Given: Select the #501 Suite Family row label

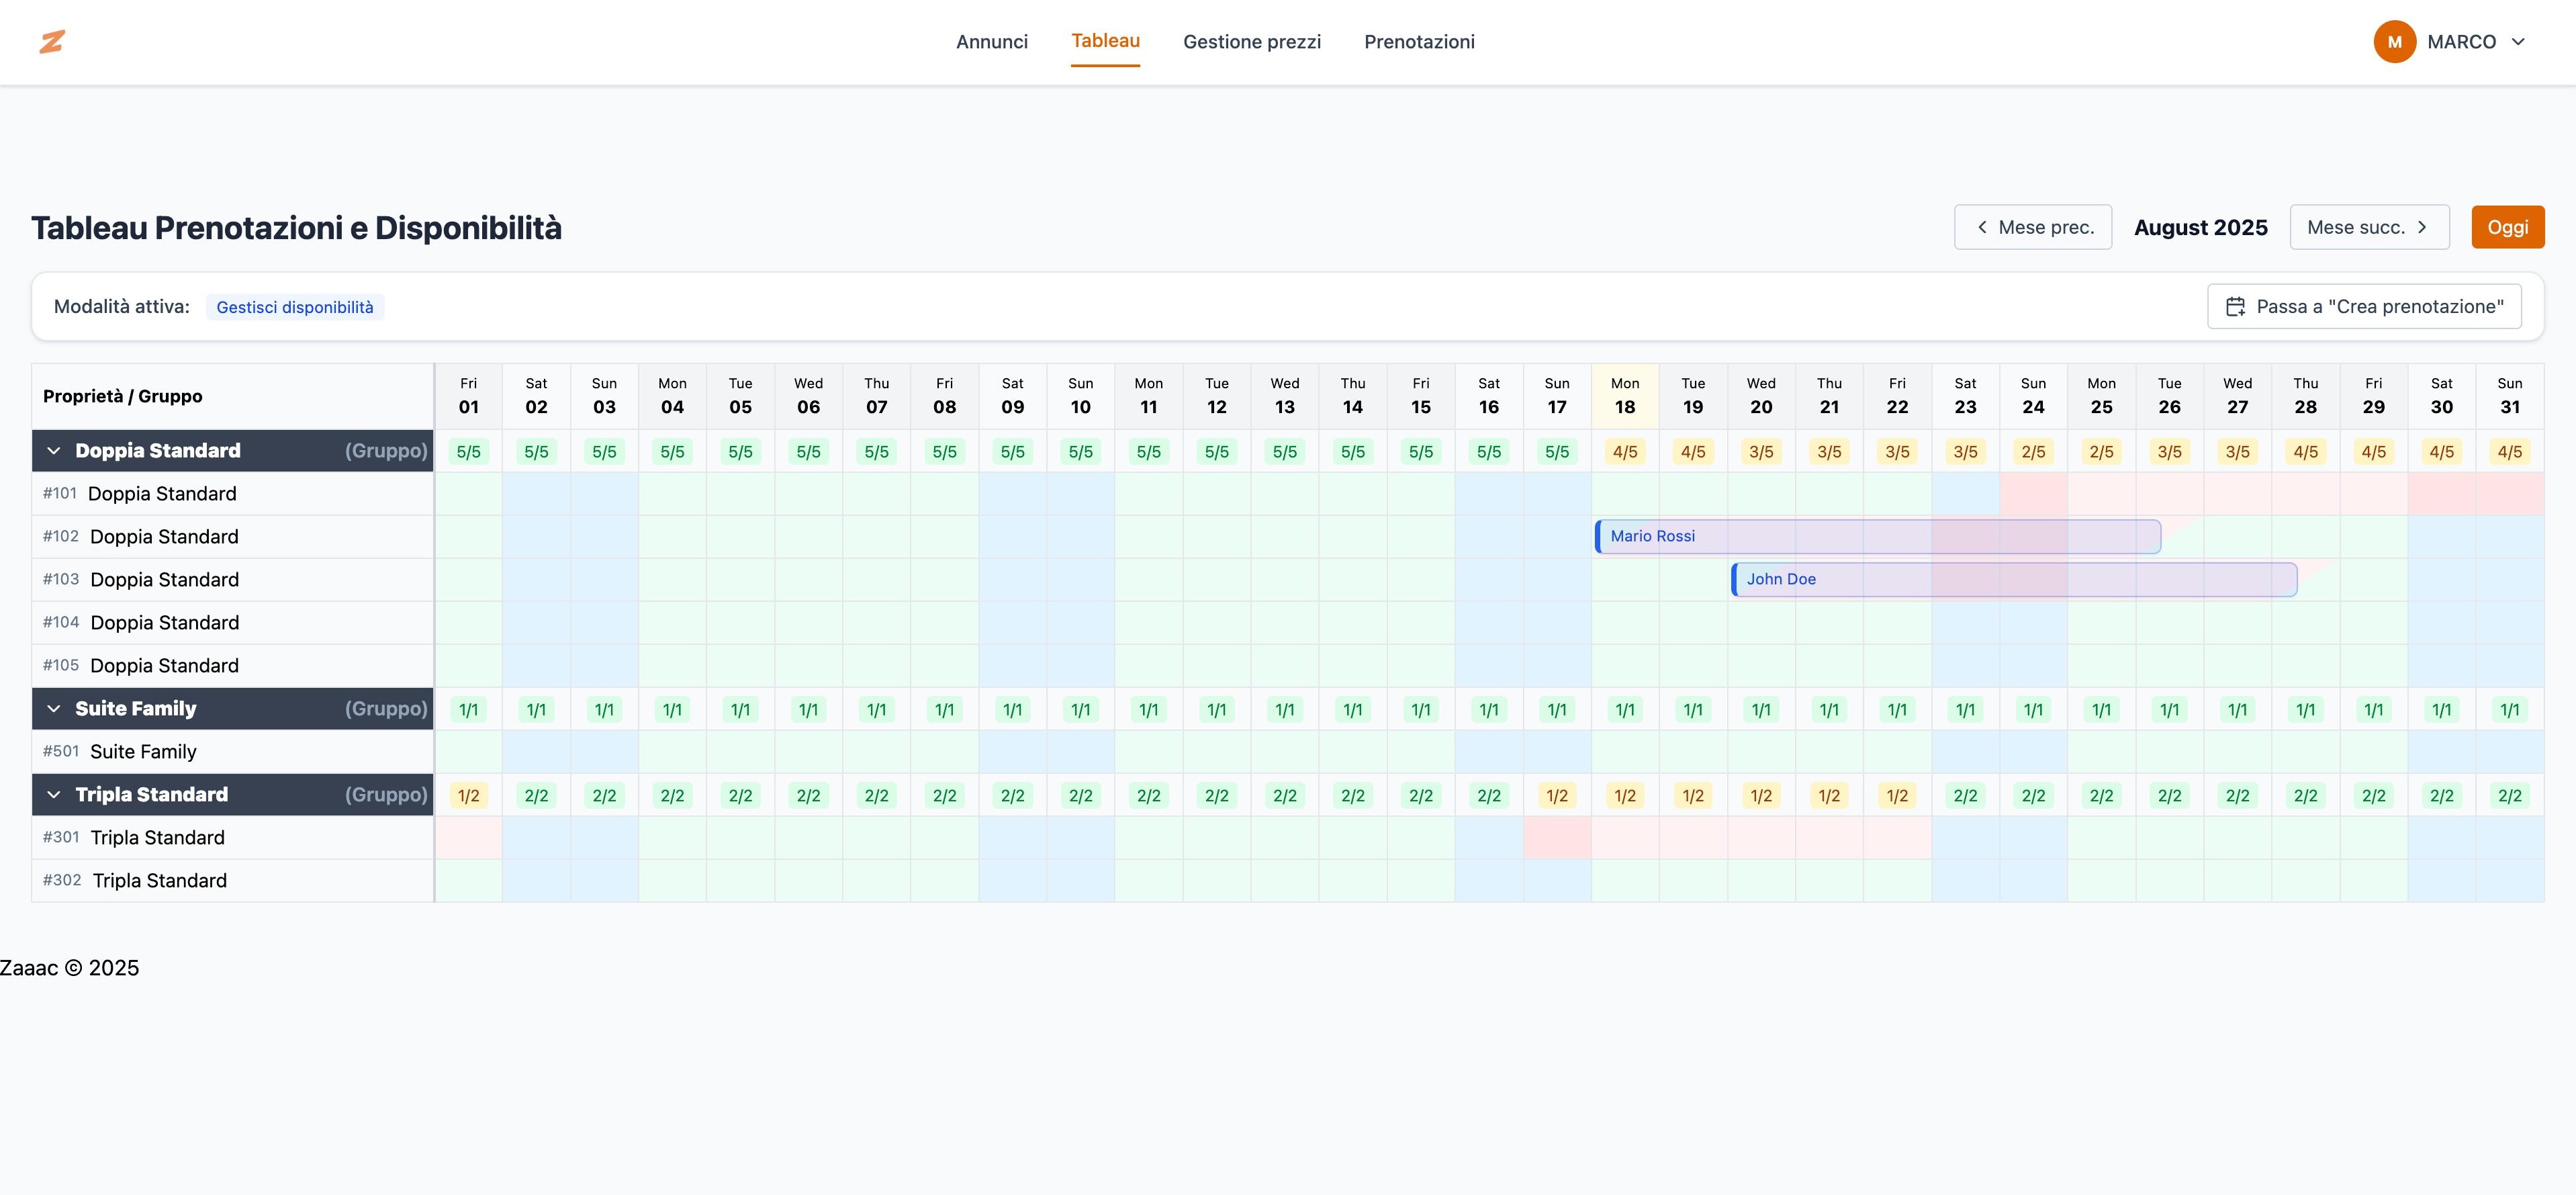Looking at the screenshot, I should 143,752.
